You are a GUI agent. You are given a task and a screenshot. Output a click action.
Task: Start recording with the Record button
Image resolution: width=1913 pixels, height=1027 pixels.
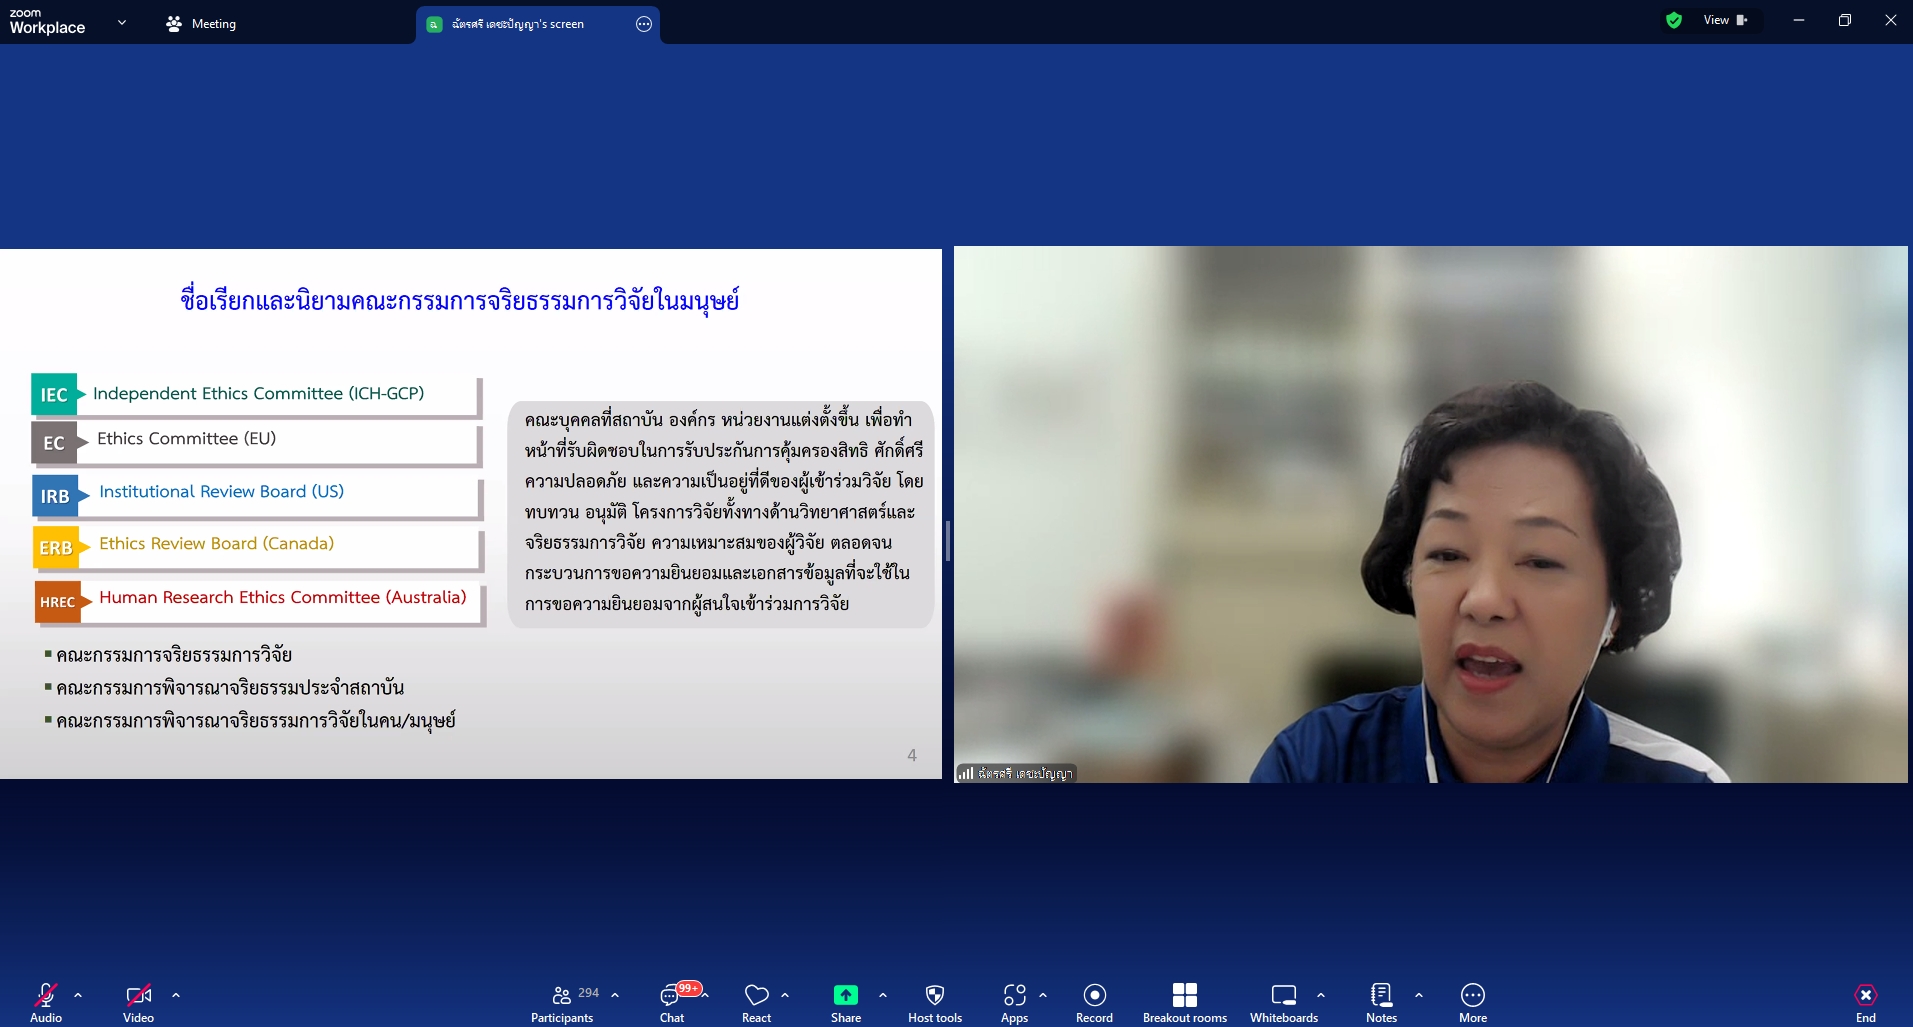pos(1094,1003)
